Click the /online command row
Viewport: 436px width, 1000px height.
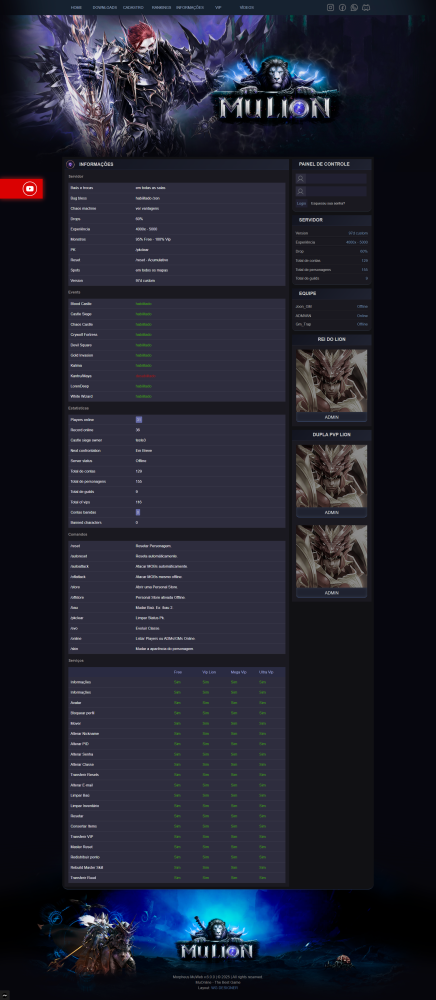[x=177, y=638]
